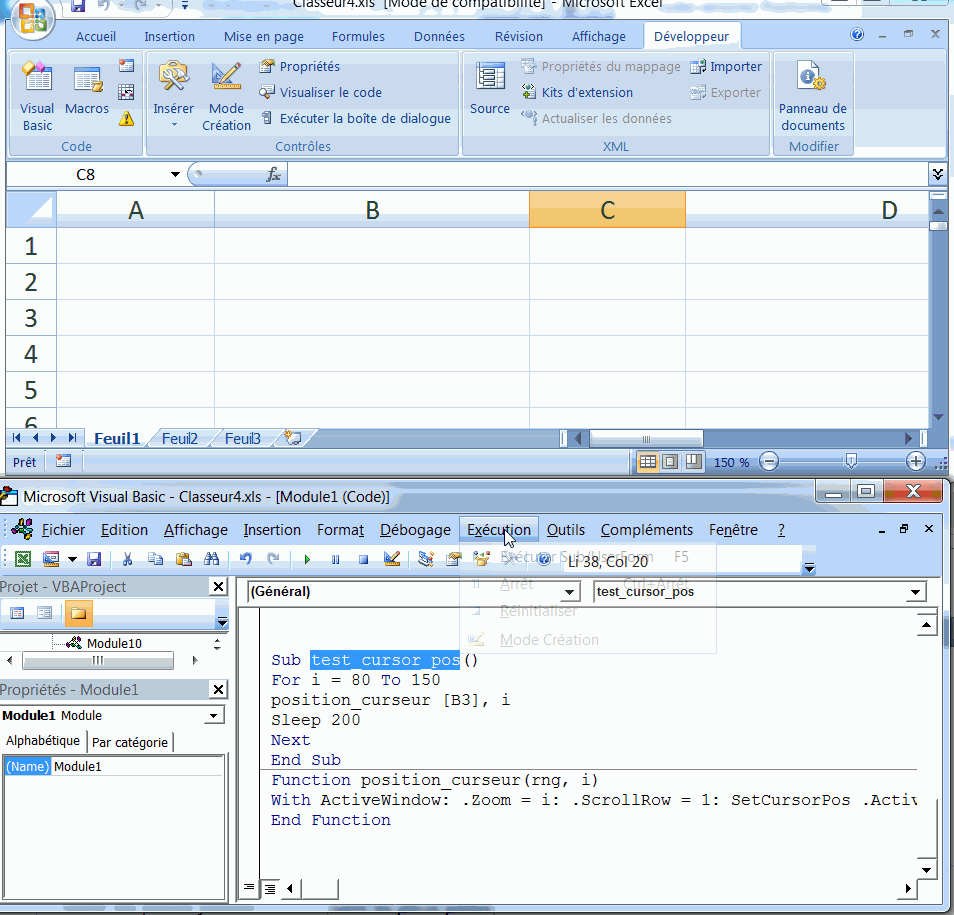The image size is (954, 915).
Task: Switch to Normal view in status bar
Action: [647, 462]
